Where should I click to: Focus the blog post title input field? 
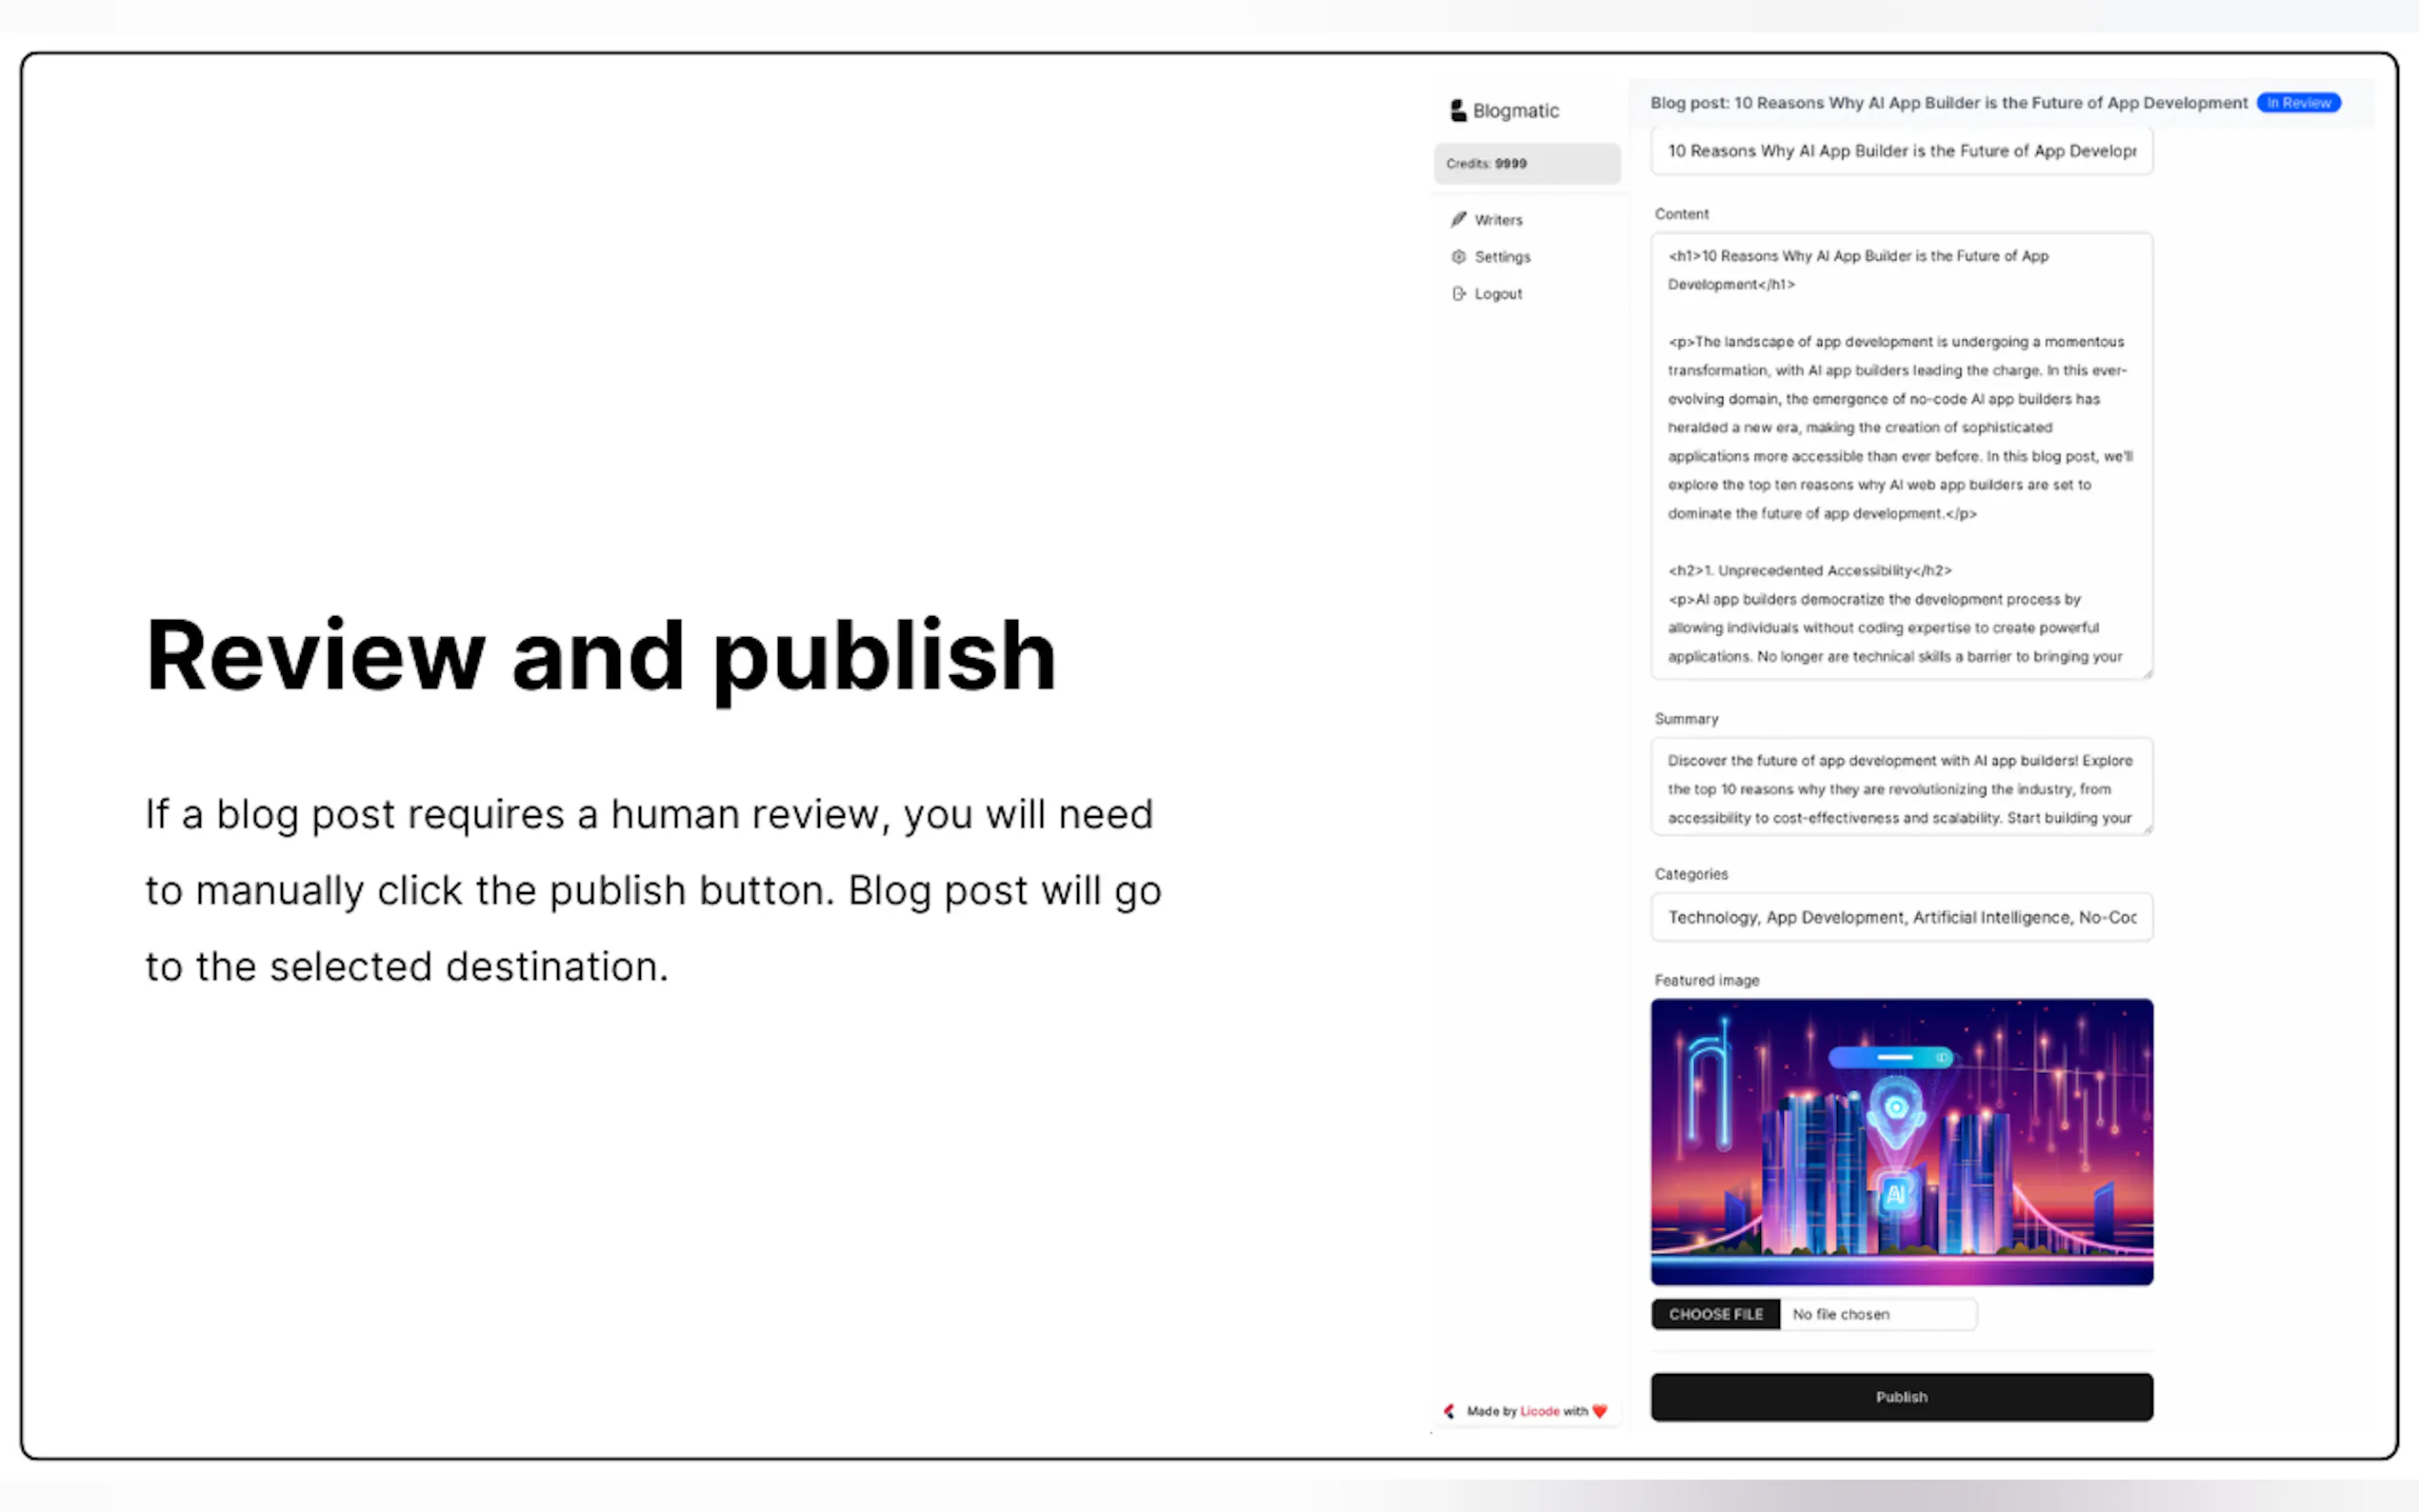[x=1901, y=151]
